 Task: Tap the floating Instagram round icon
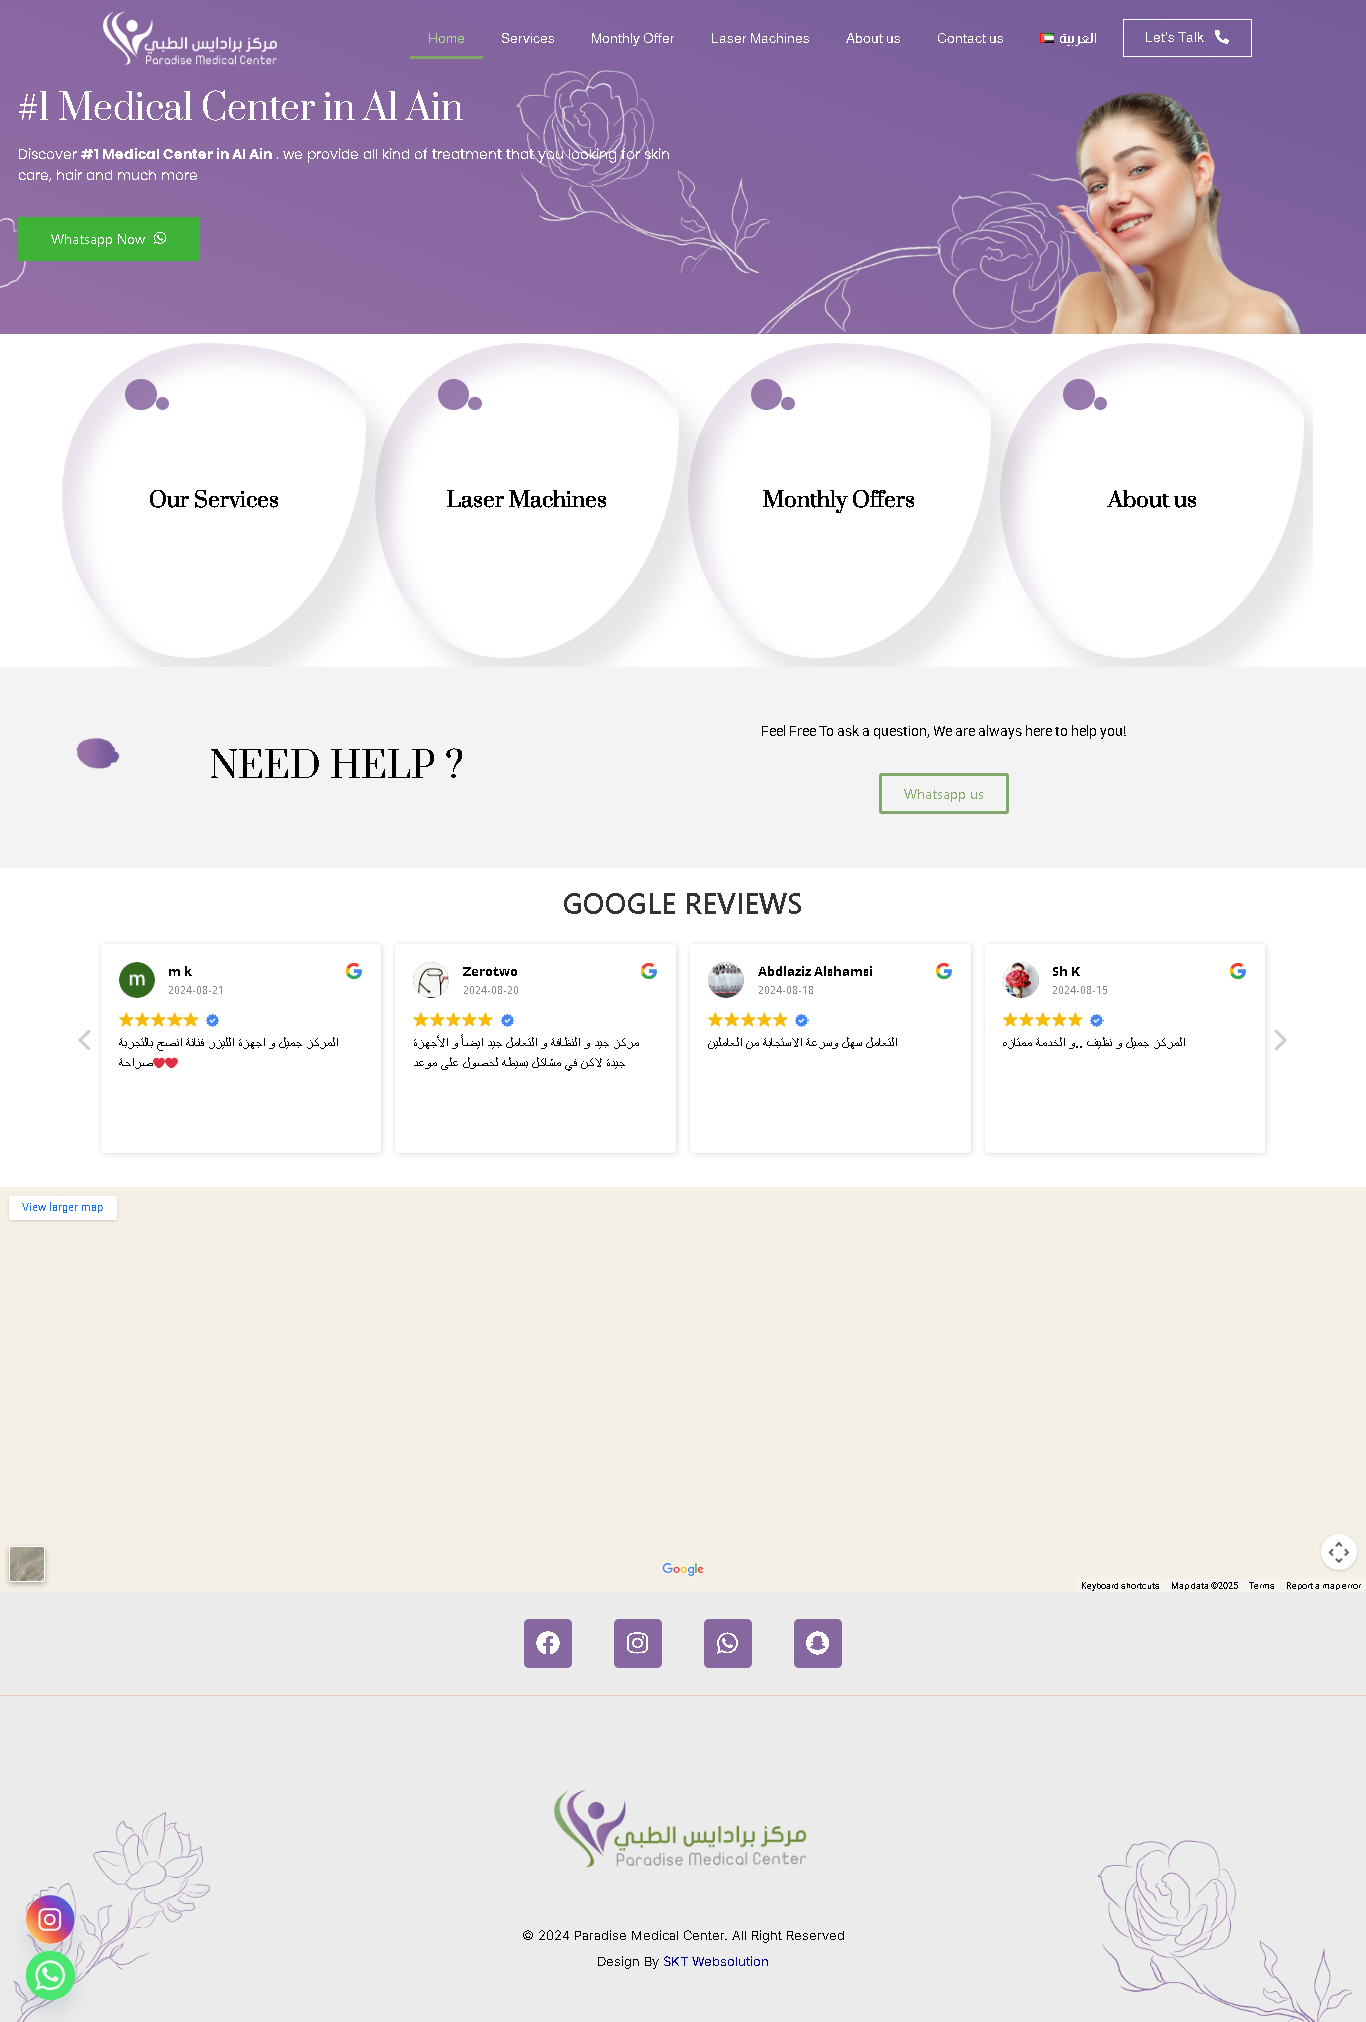(50, 1919)
